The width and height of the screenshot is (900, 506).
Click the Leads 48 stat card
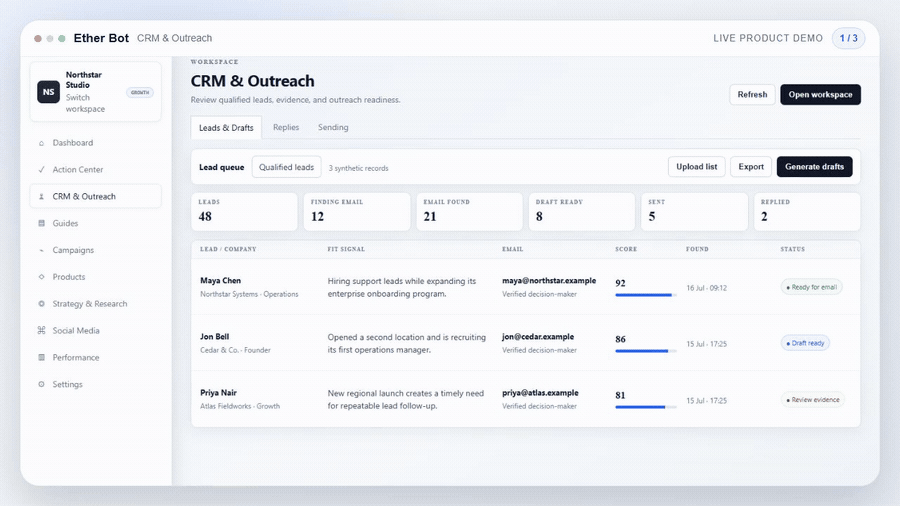(x=245, y=212)
